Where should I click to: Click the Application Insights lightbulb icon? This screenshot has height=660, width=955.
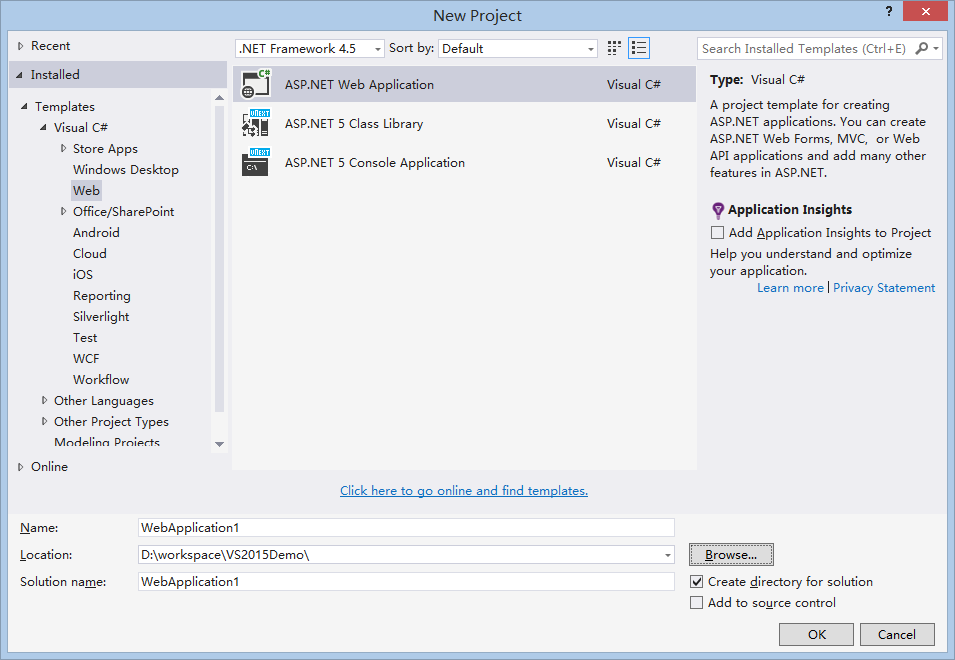click(718, 211)
